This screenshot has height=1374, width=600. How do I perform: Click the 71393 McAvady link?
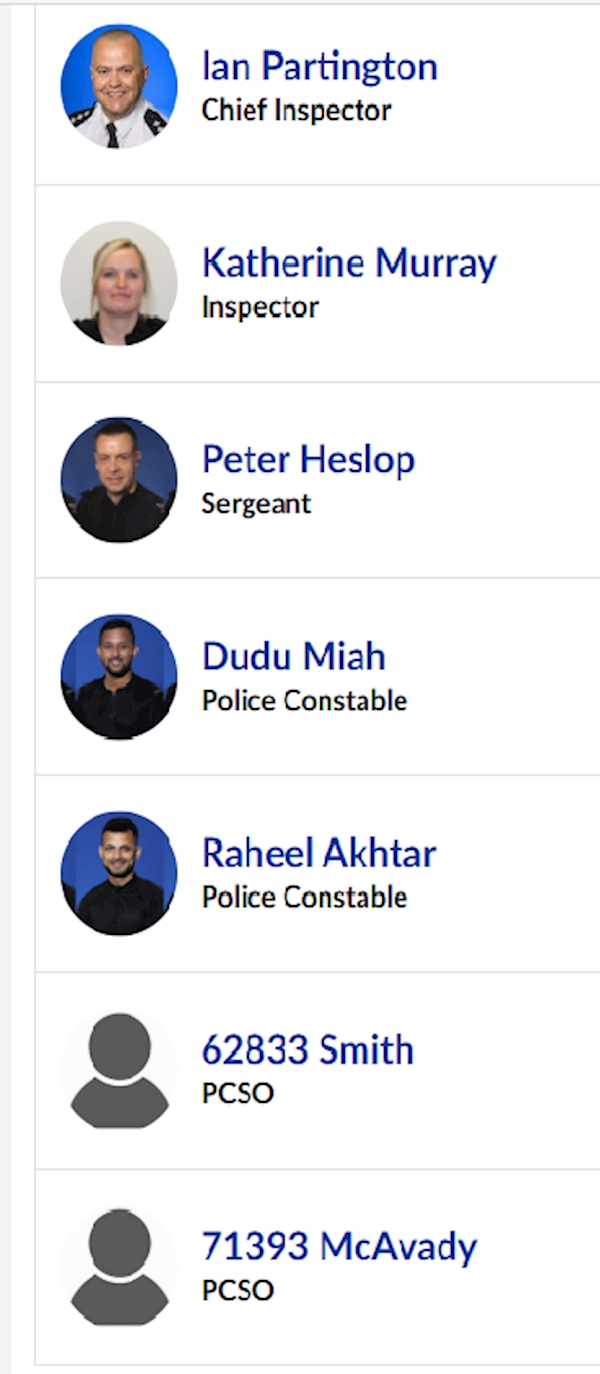click(339, 1247)
